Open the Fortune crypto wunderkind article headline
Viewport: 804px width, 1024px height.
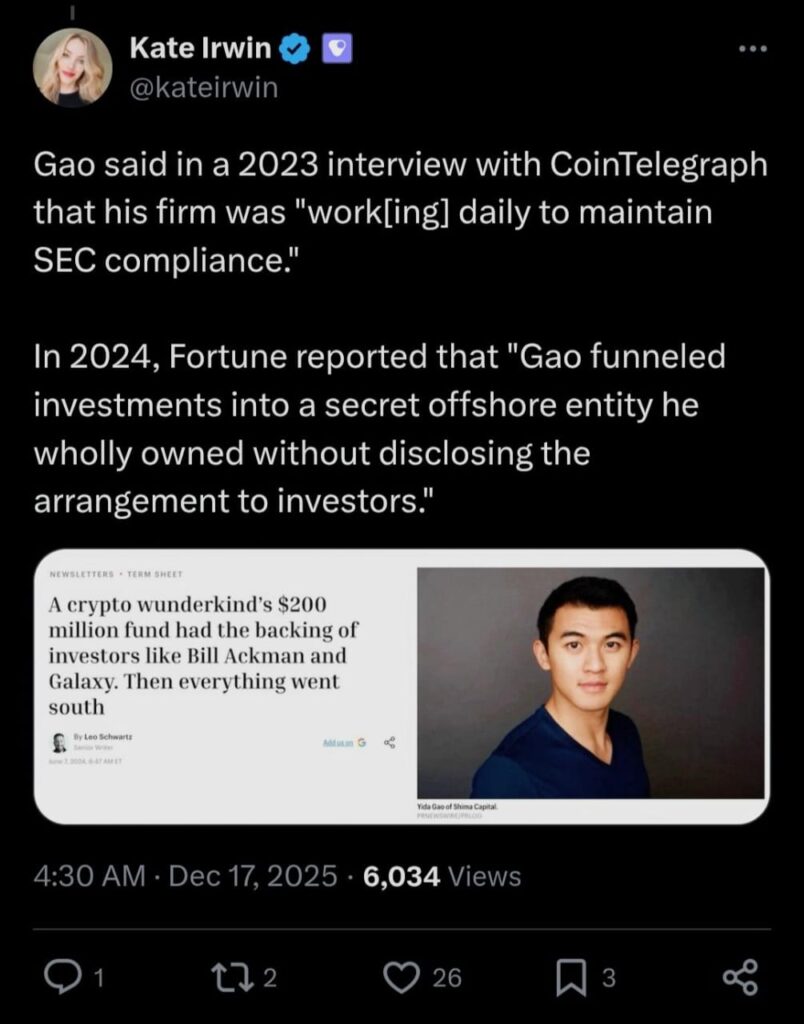click(198, 656)
